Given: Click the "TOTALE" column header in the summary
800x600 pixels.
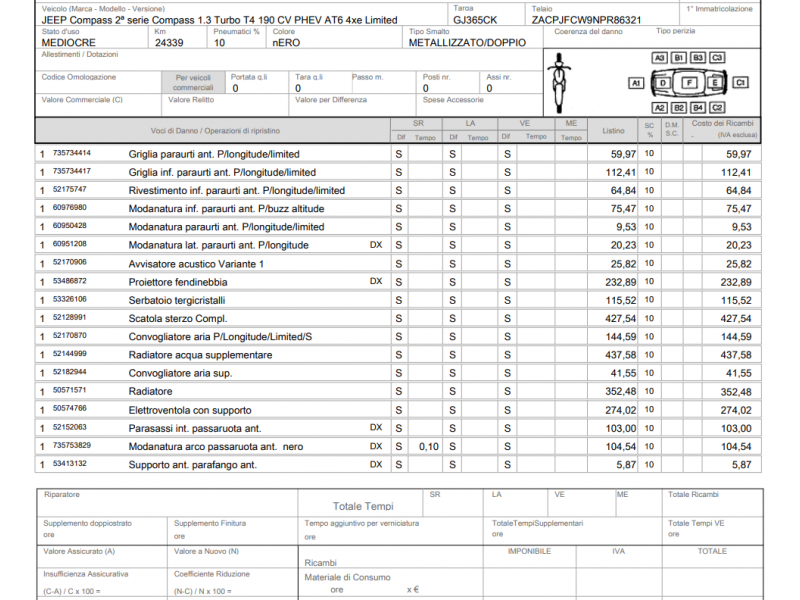Looking at the screenshot, I should pyautogui.click(x=712, y=552).
